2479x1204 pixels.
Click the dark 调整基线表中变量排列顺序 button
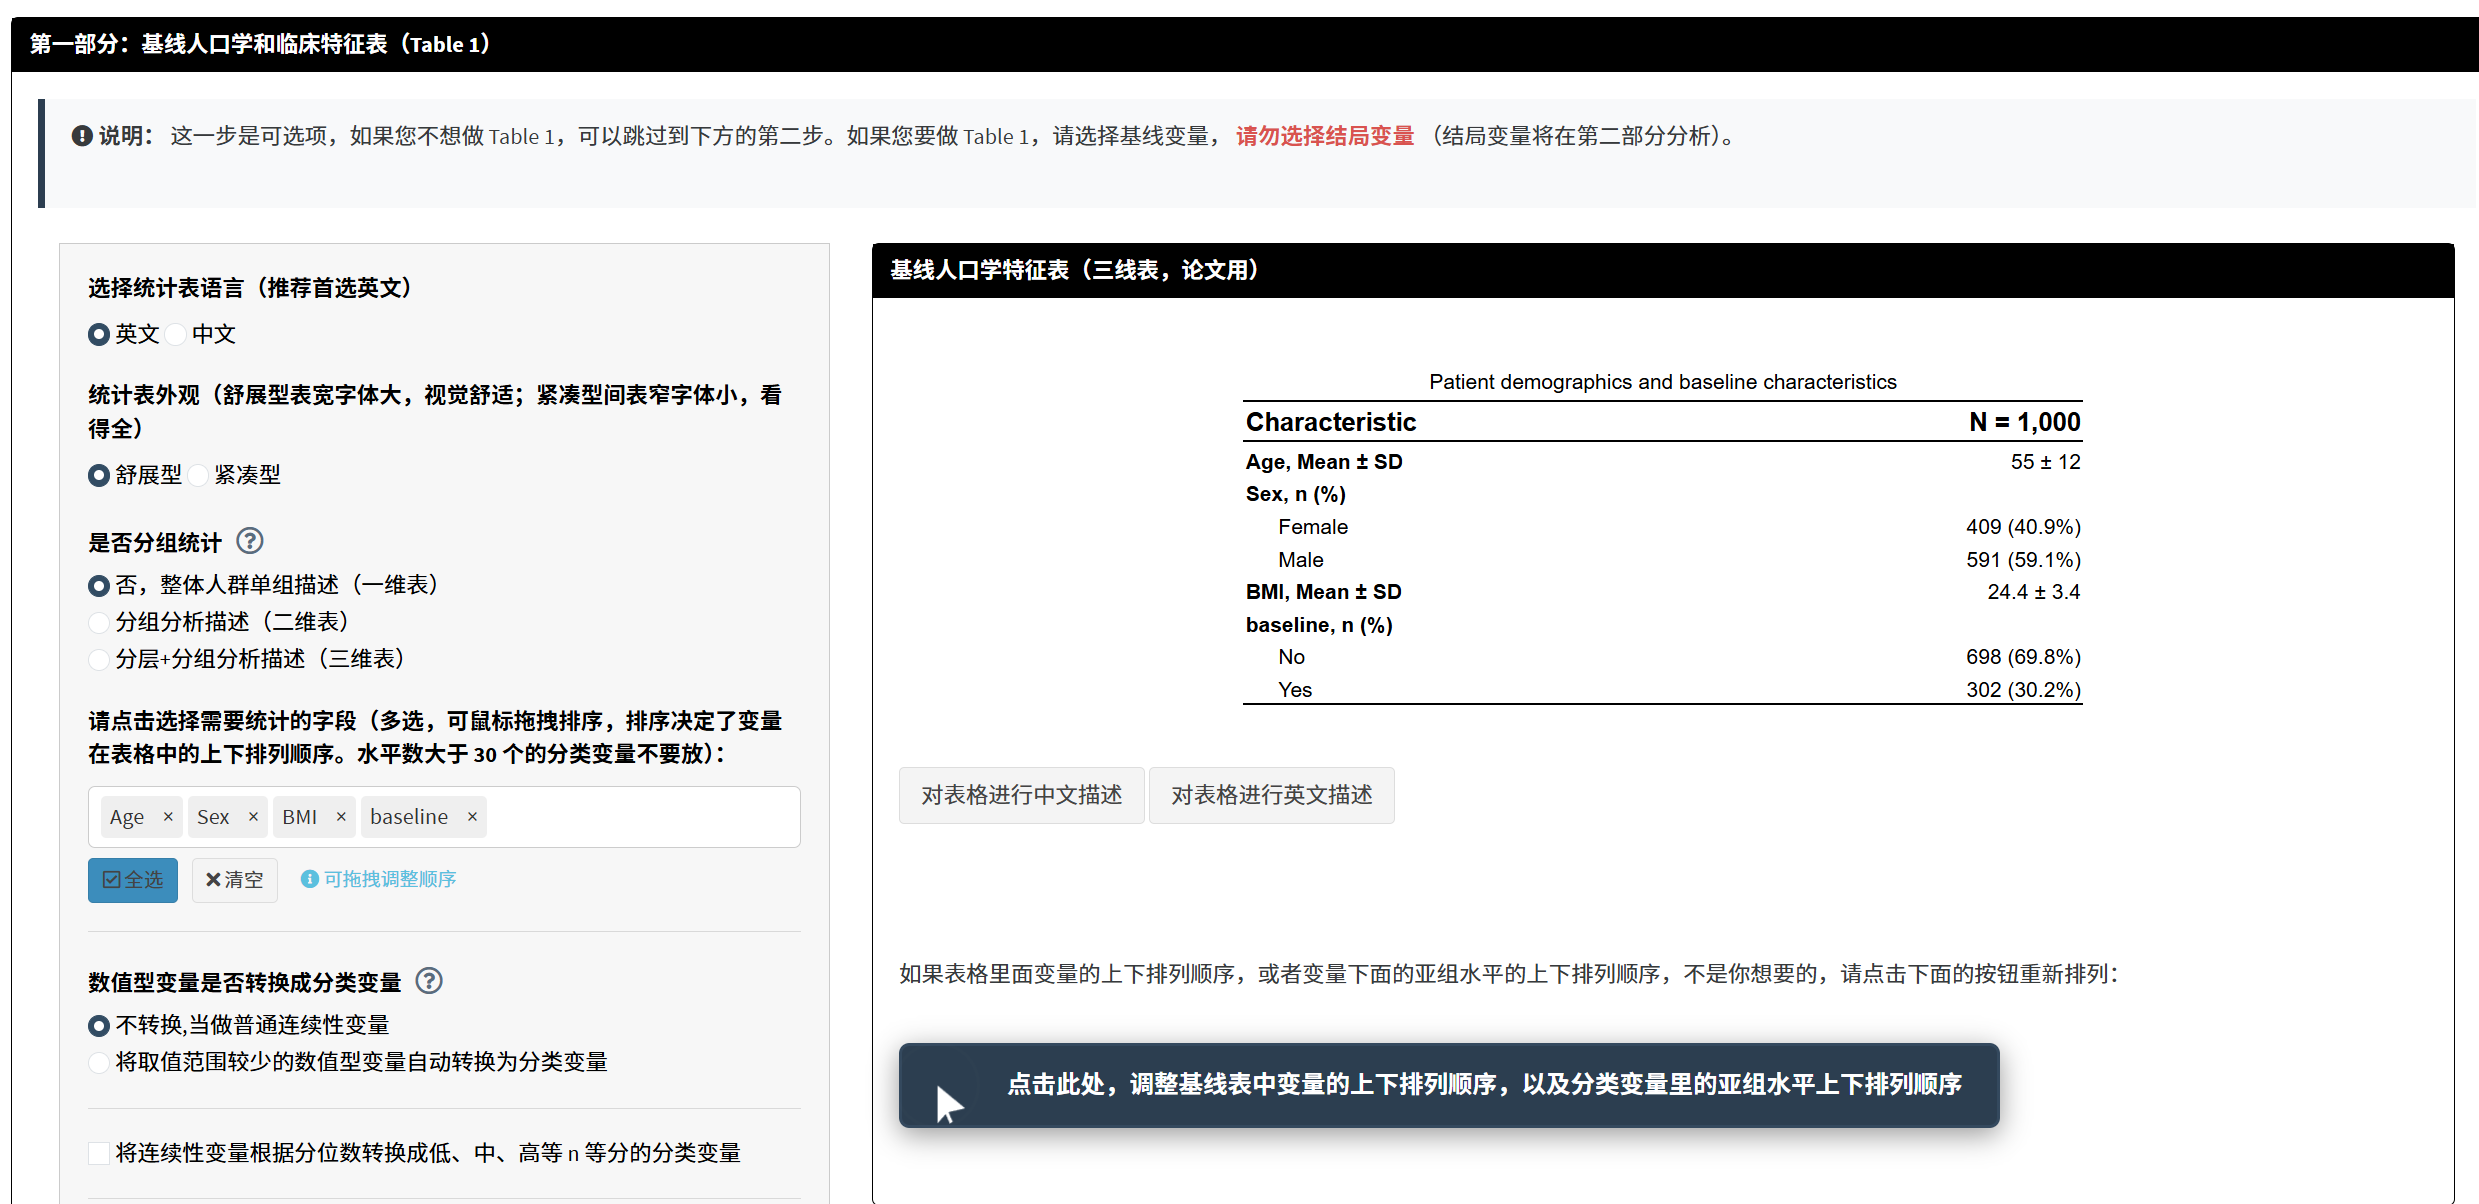coord(1448,1085)
